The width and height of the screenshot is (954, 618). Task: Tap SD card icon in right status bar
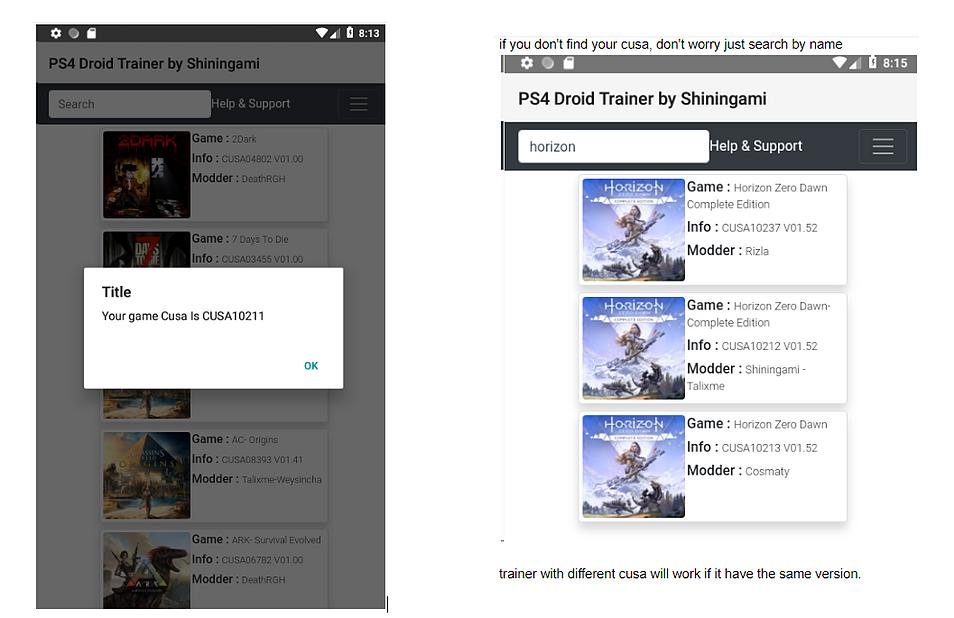(x=568, y=63)
